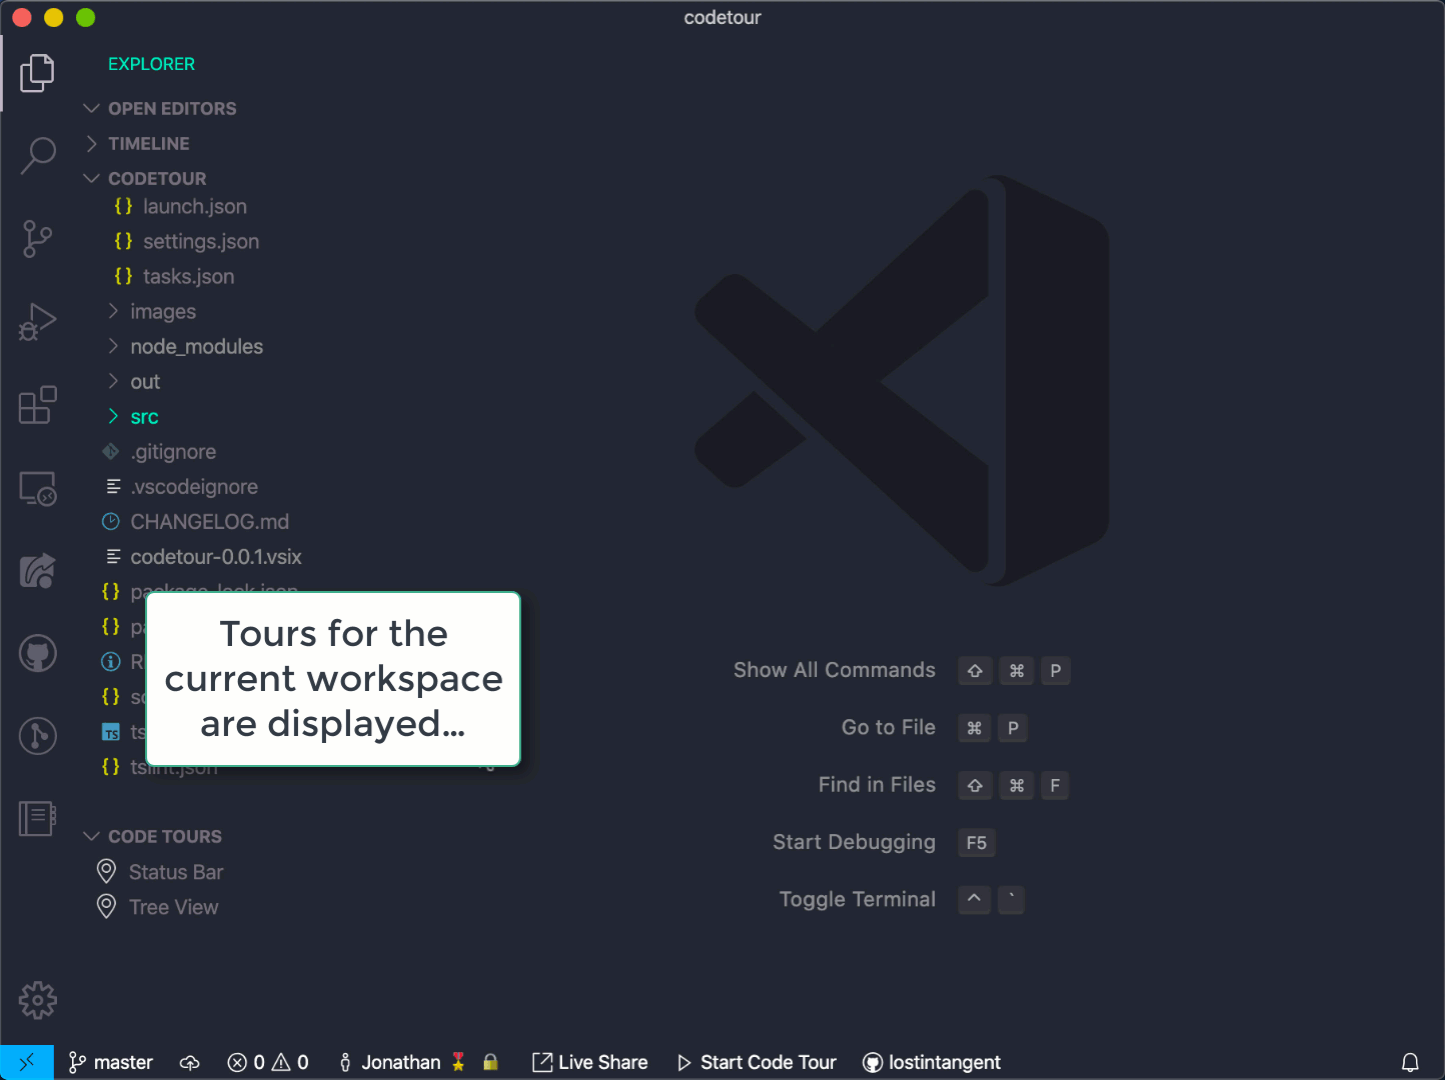
Task: Open the notebook-style activity bar icon
Action: pyautogui.click(x=37, y=819)
